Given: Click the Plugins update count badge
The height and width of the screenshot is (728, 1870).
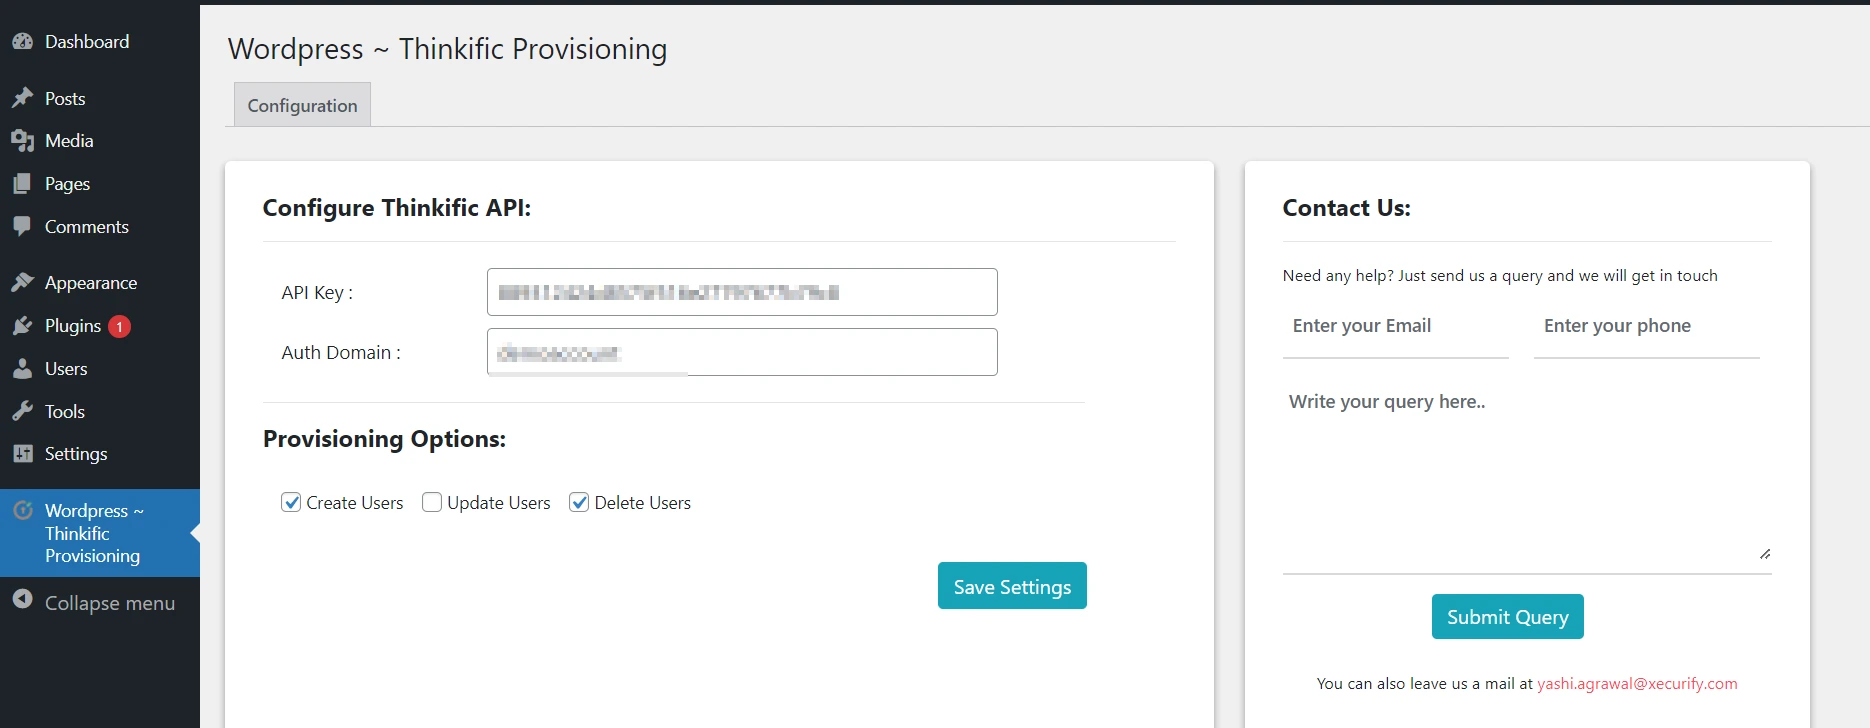Looking at the screenshot, I should (x=119, y=327).
